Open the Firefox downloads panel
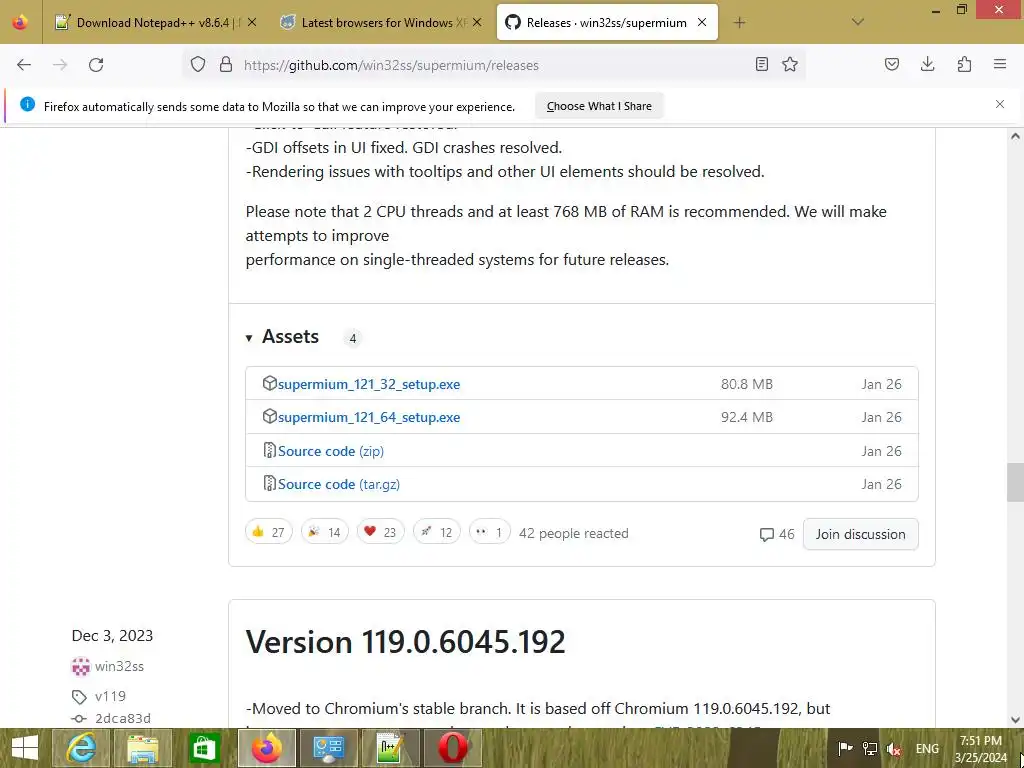The image size is (1024, 768). 928,65
